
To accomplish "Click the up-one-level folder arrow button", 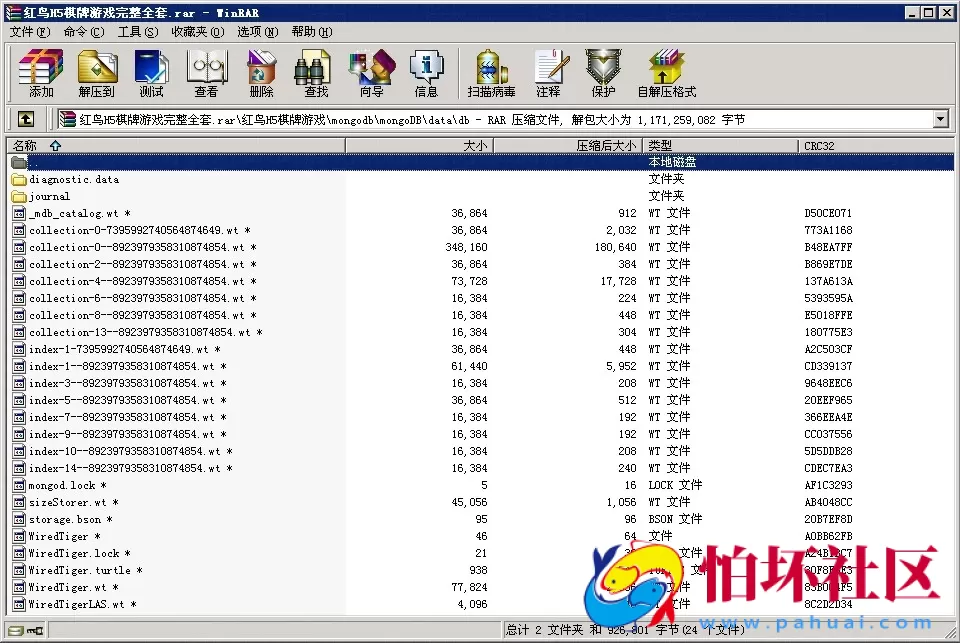I will point(25,118).
